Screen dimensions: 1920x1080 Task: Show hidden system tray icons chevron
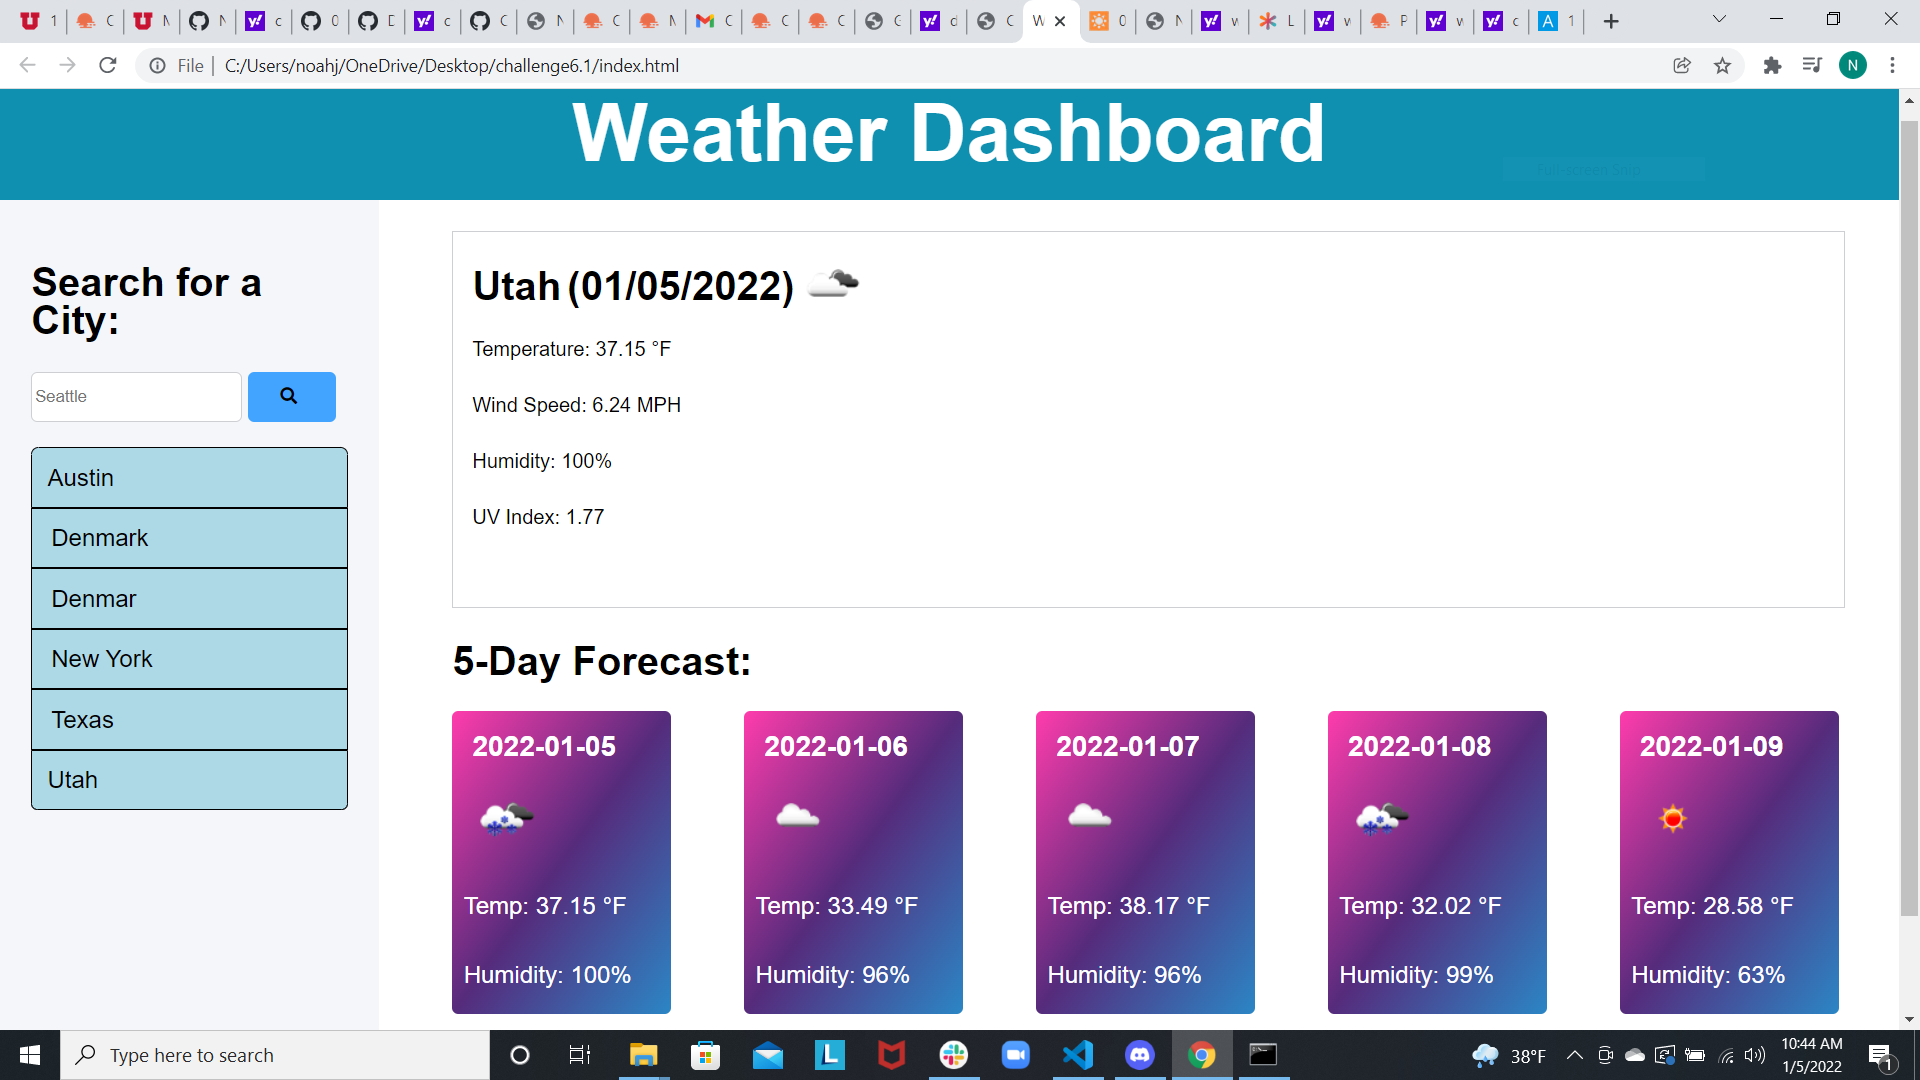pos(1574,1055)
